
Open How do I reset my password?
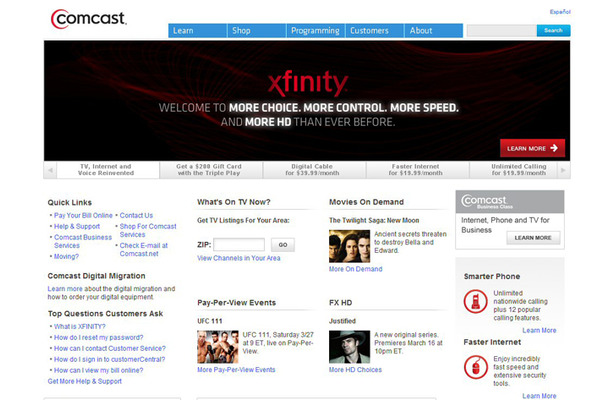[x=98, y=337]
